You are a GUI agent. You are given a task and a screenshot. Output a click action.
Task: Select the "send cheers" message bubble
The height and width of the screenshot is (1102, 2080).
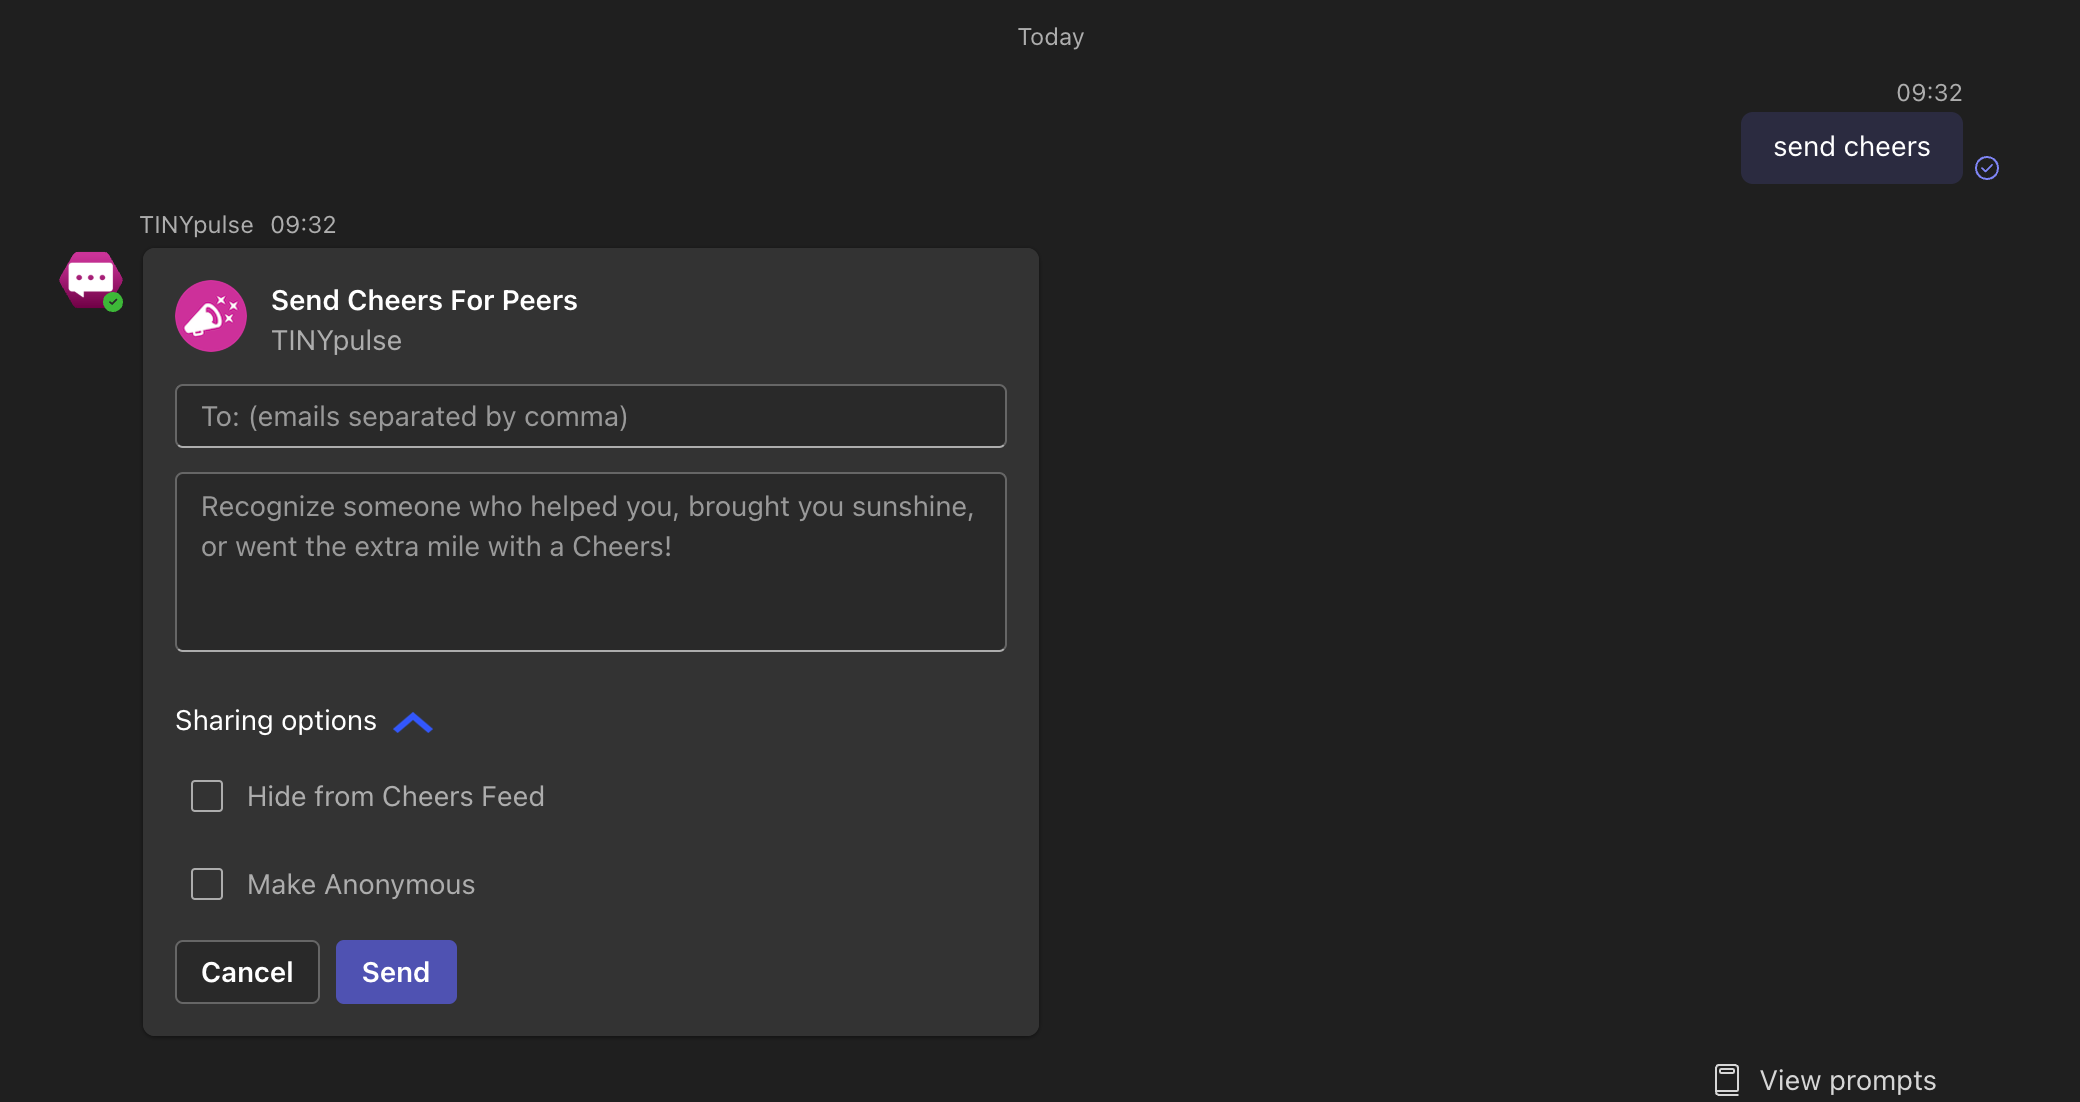pyautogui.click(x=1851, y=147)
